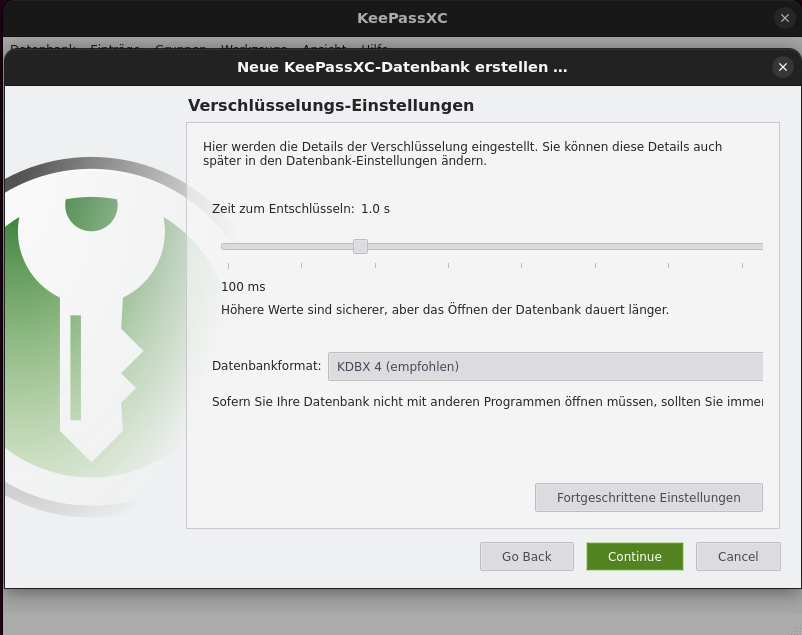Cancel the new database creation
802x635 pixels.
pyautogui.click(x=738, y=556)
